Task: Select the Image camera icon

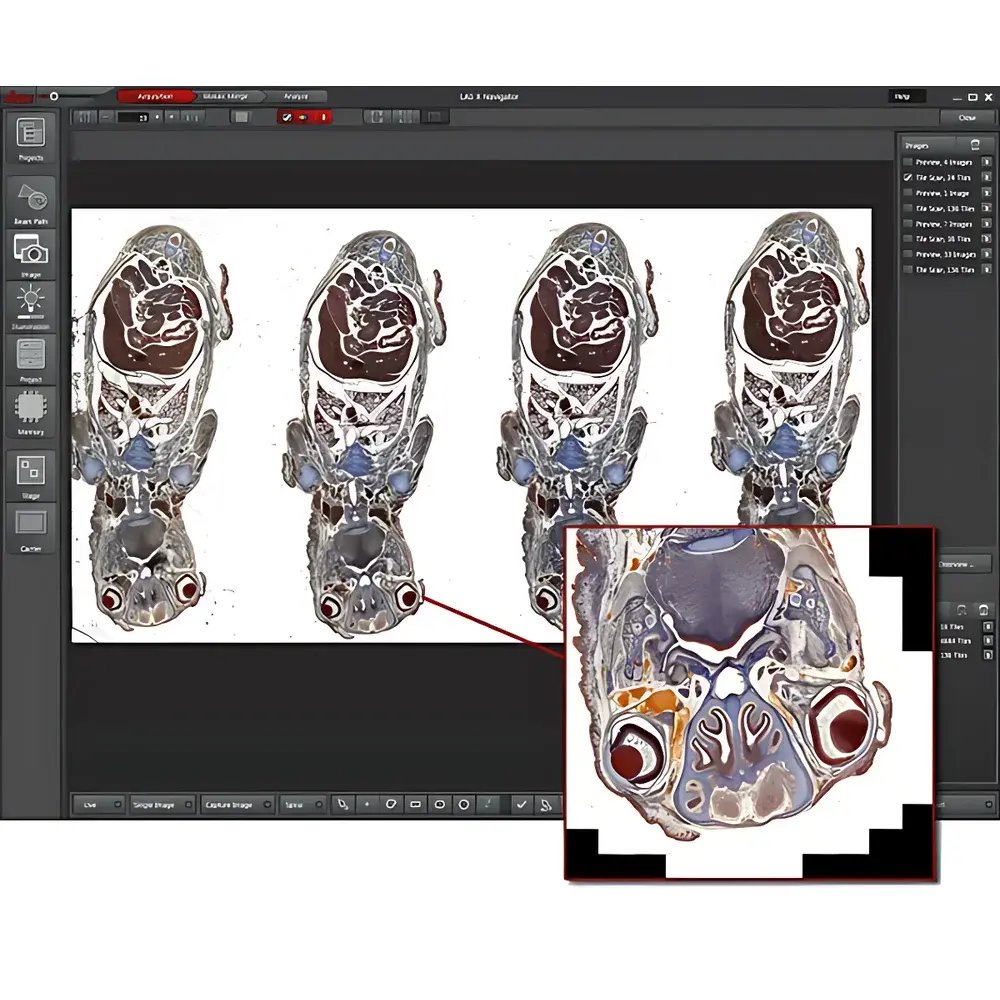Action: tap(31, 250)
